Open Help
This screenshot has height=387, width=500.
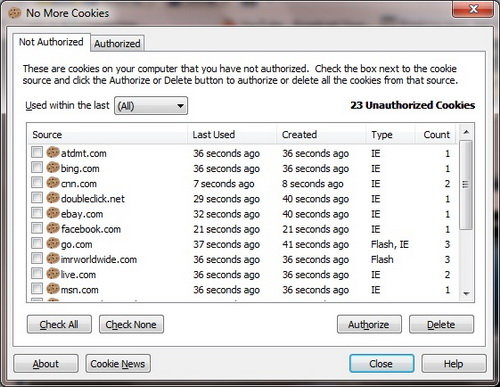[454, 364]
